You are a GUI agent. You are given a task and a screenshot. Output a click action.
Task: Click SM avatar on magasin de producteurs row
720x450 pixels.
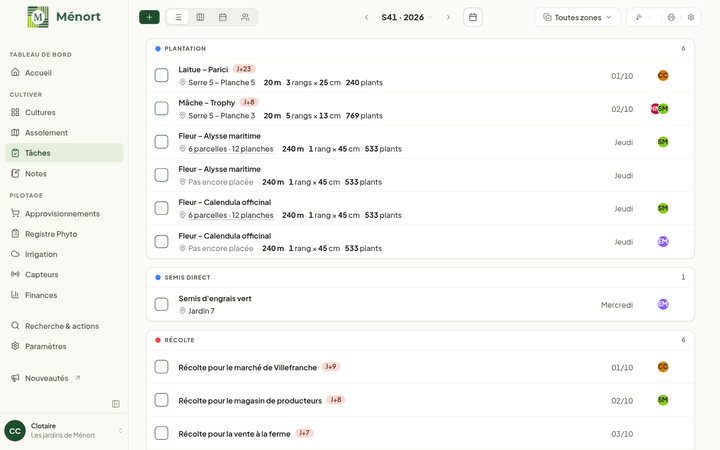tap(663, 400)
